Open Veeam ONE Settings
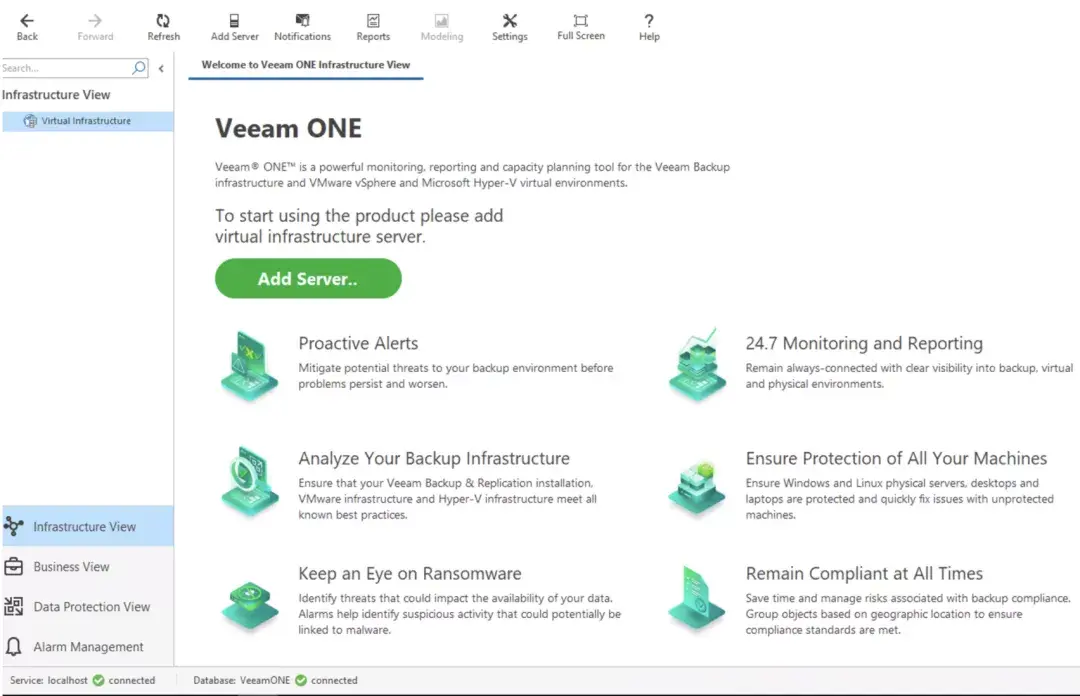The width and height of the screenshot is (1080, 696). [x=509, y=26]
